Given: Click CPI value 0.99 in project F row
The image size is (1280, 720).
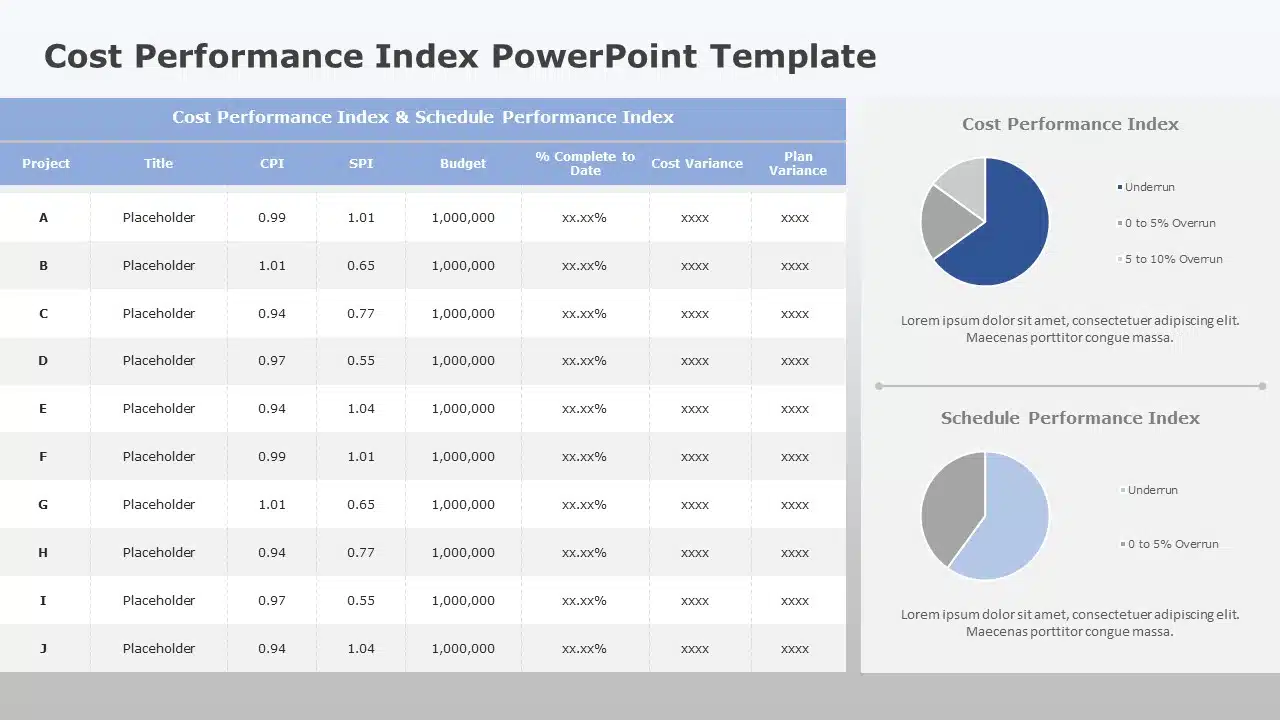Looking at the screenshot, I should click(x=272, y=456).
